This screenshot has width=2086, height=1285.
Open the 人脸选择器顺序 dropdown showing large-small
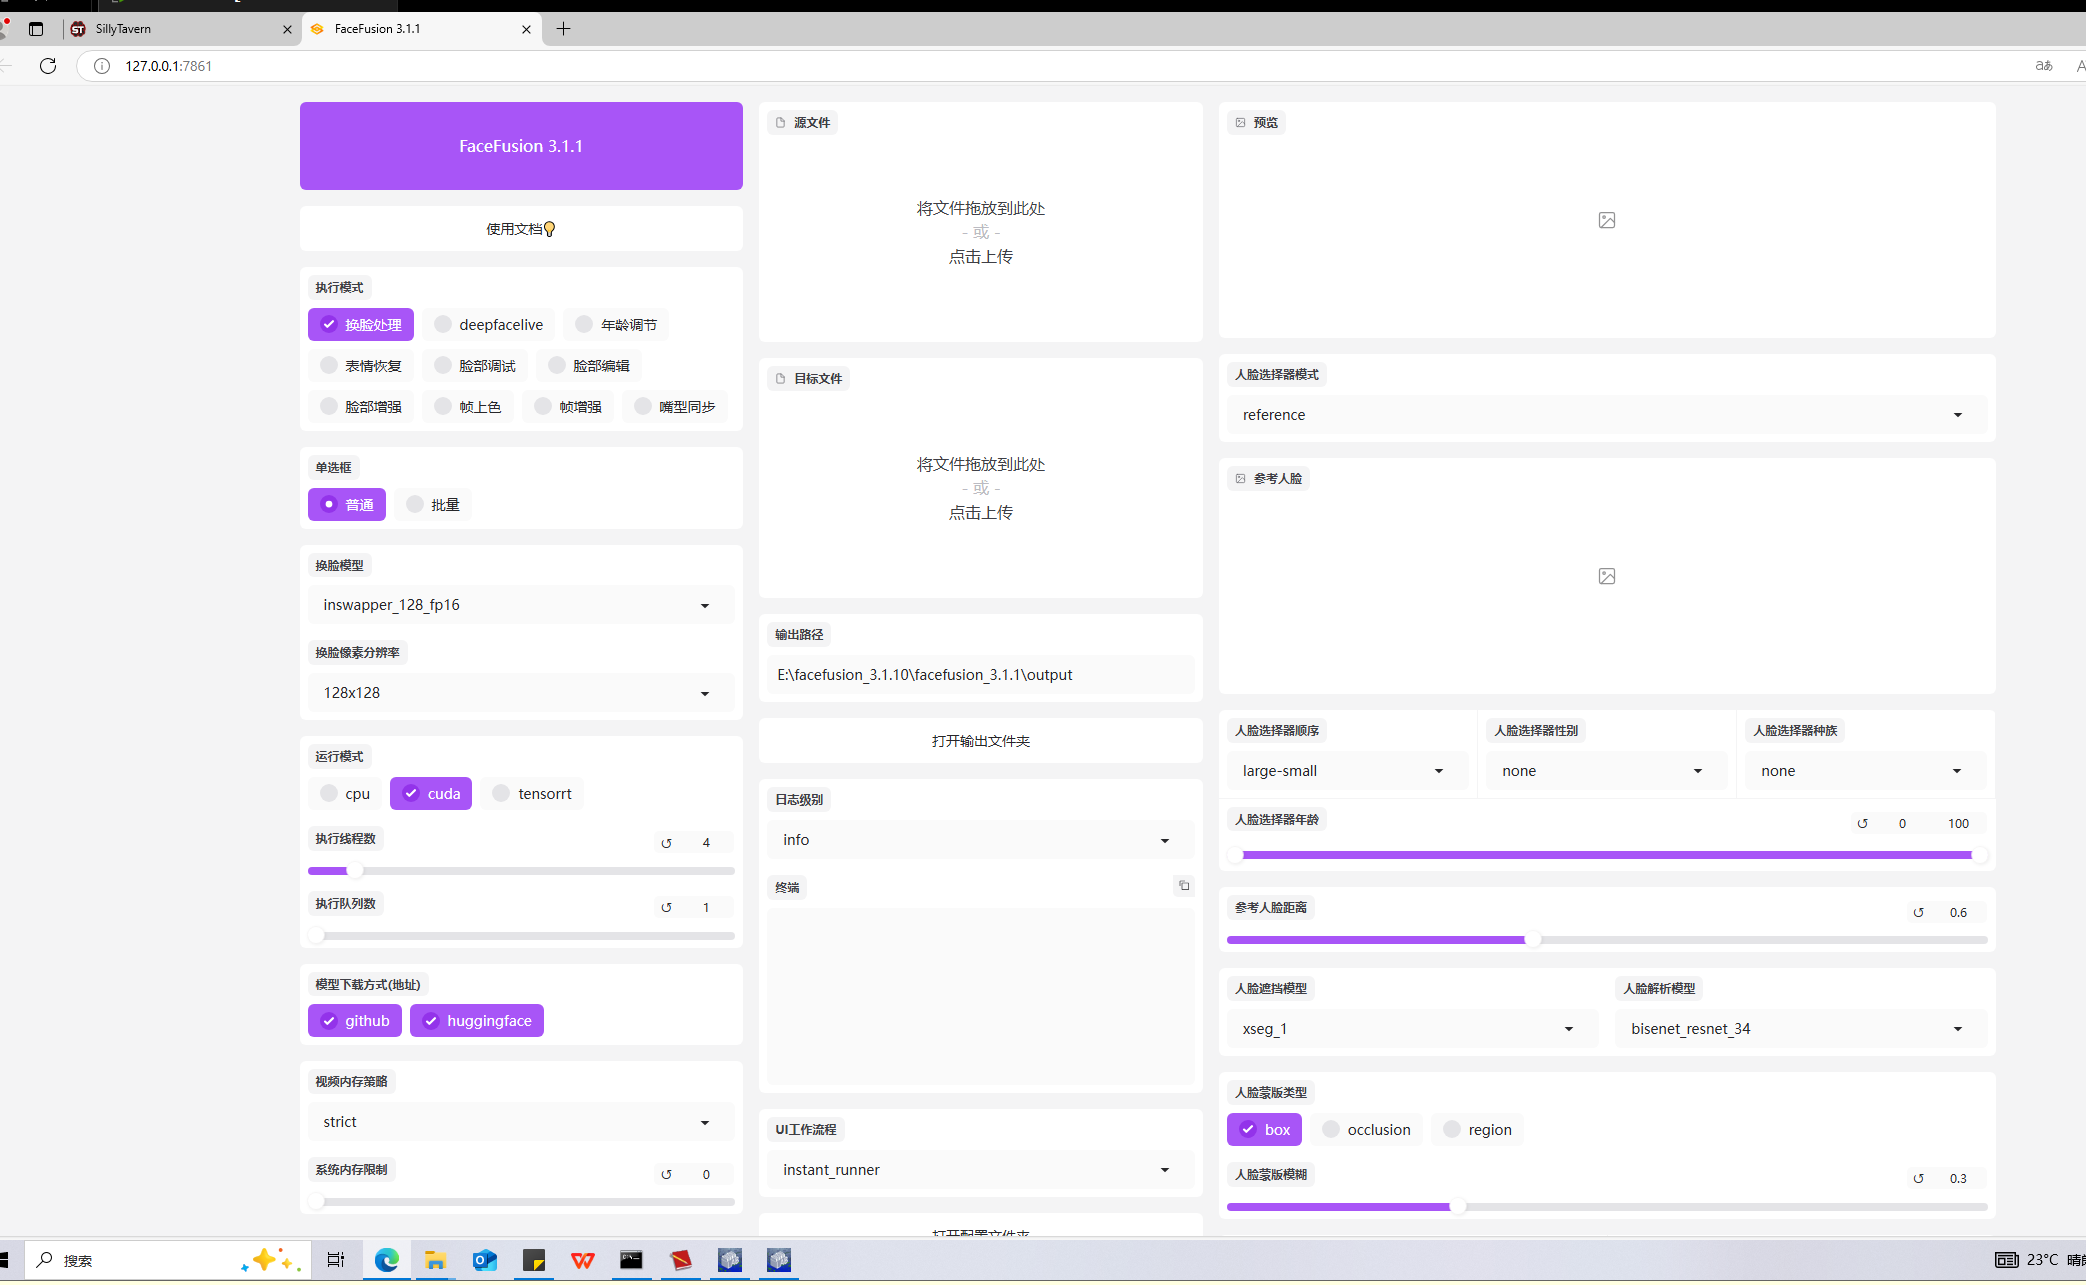point(1348,771)
